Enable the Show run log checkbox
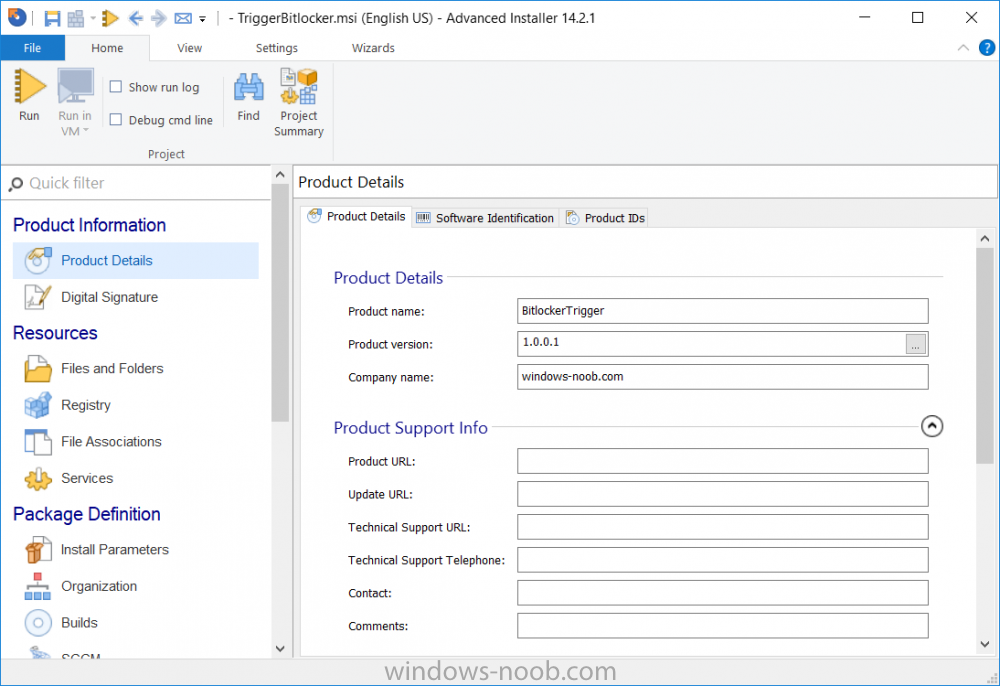1000x686 pixels. 116,87
